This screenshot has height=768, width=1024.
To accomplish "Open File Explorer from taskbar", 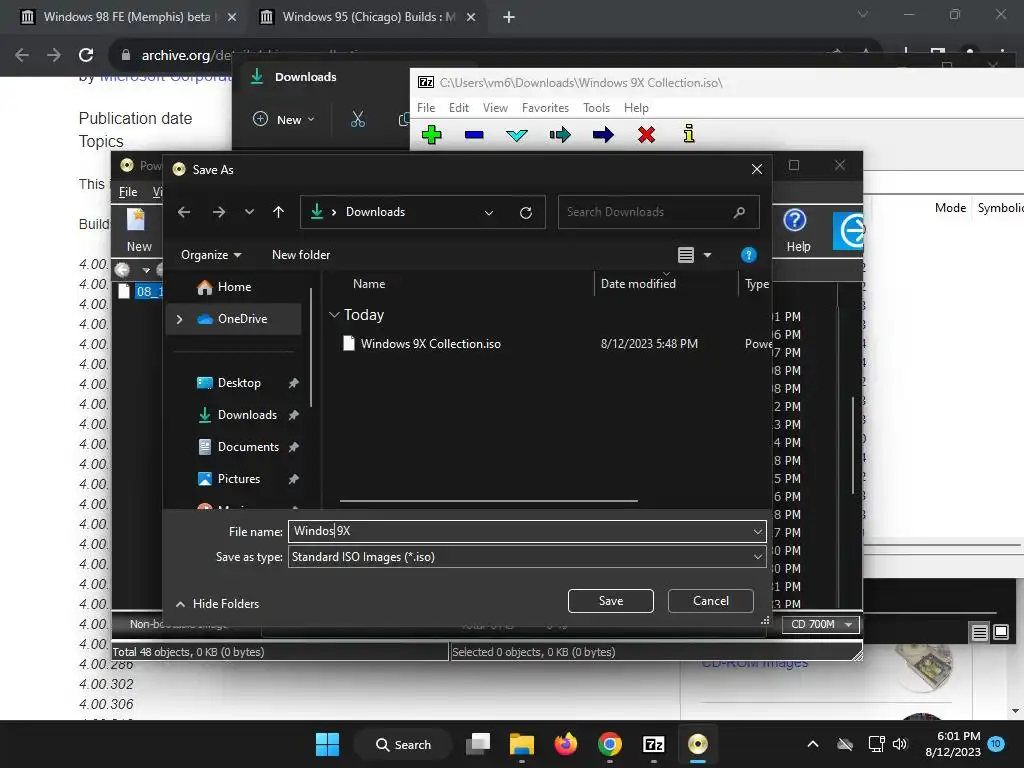I will click(521, 744).
